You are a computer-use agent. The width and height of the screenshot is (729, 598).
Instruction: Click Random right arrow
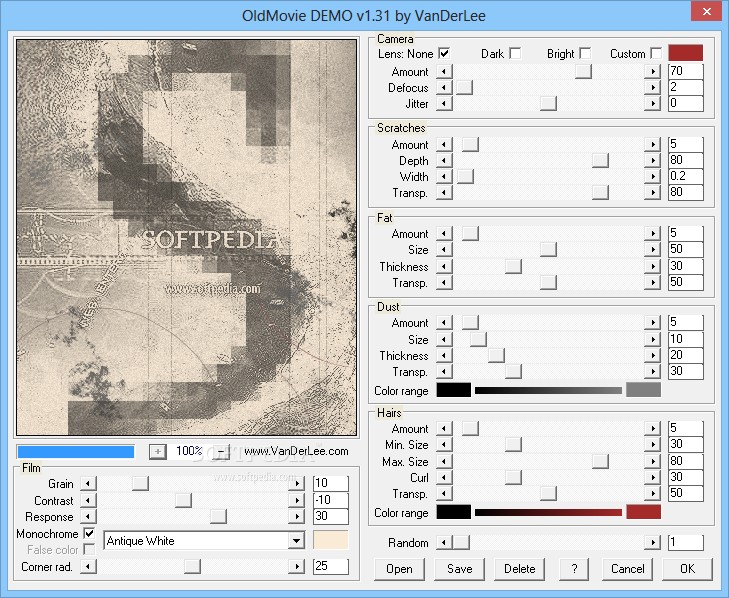pos(653,542)
